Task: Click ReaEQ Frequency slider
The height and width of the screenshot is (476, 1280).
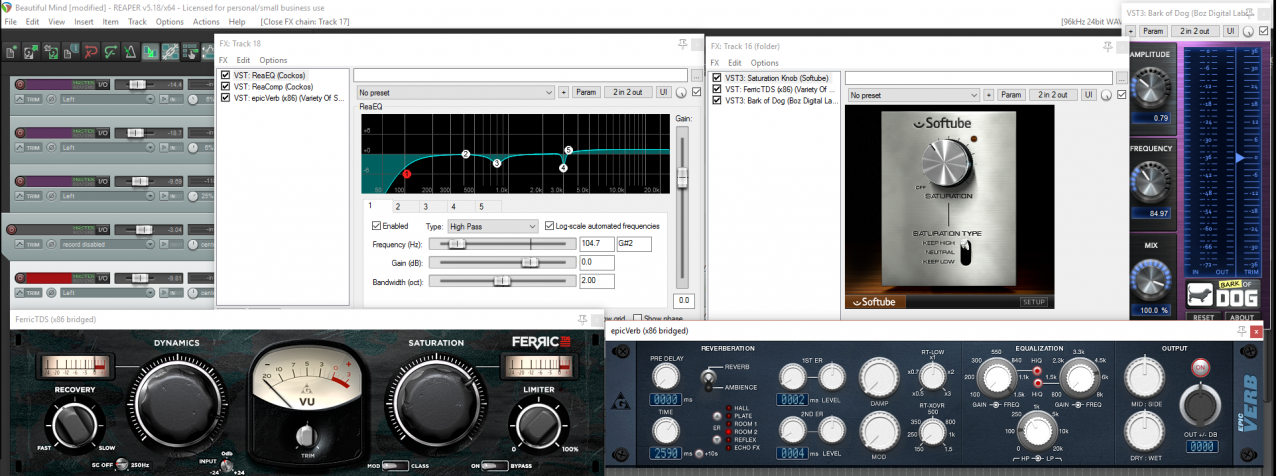Action: (x=502, y=244)
